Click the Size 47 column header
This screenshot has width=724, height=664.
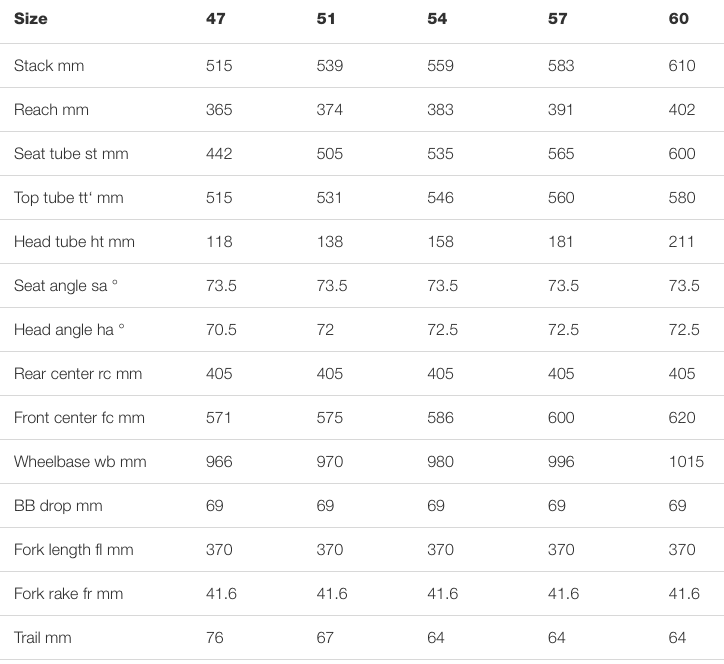coord(216,18)
